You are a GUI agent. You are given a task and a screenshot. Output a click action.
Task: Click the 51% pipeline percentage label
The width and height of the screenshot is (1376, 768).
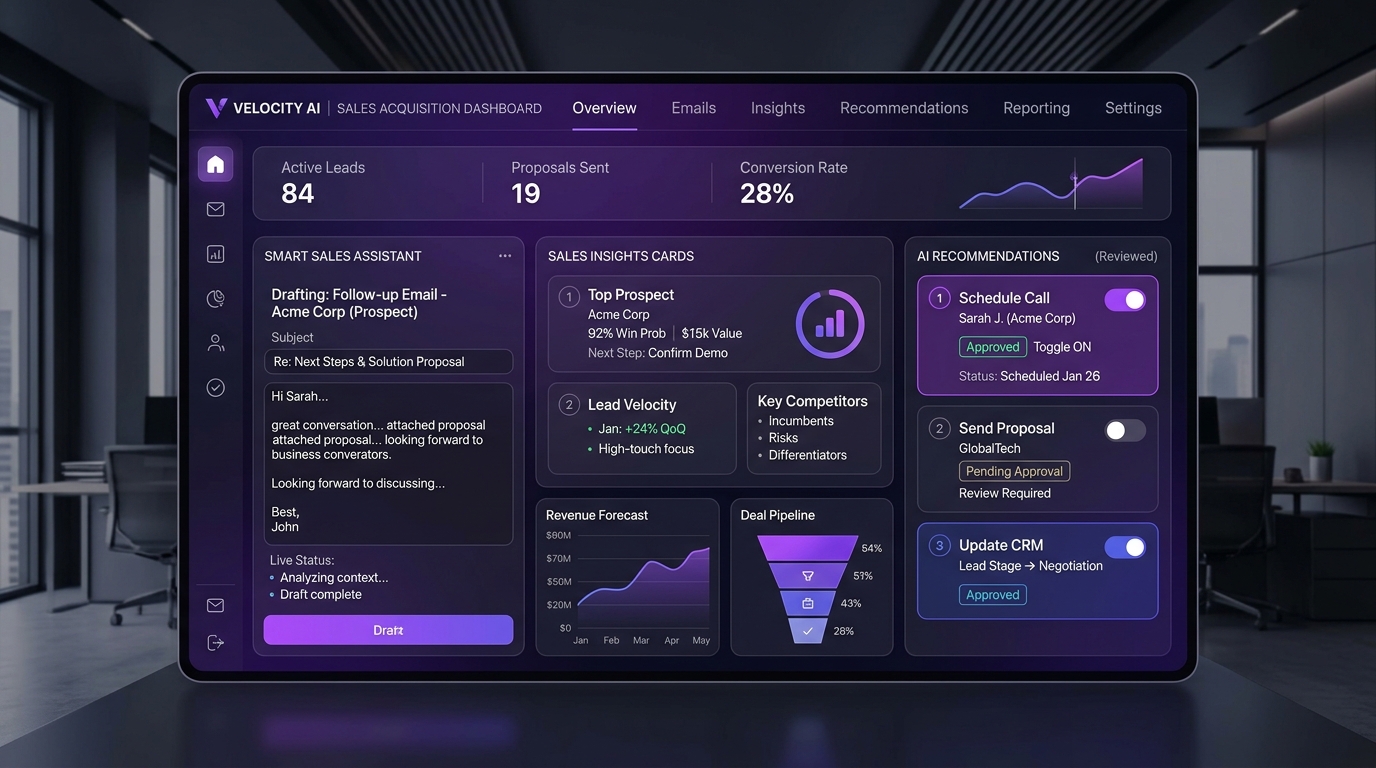point(863,576)
